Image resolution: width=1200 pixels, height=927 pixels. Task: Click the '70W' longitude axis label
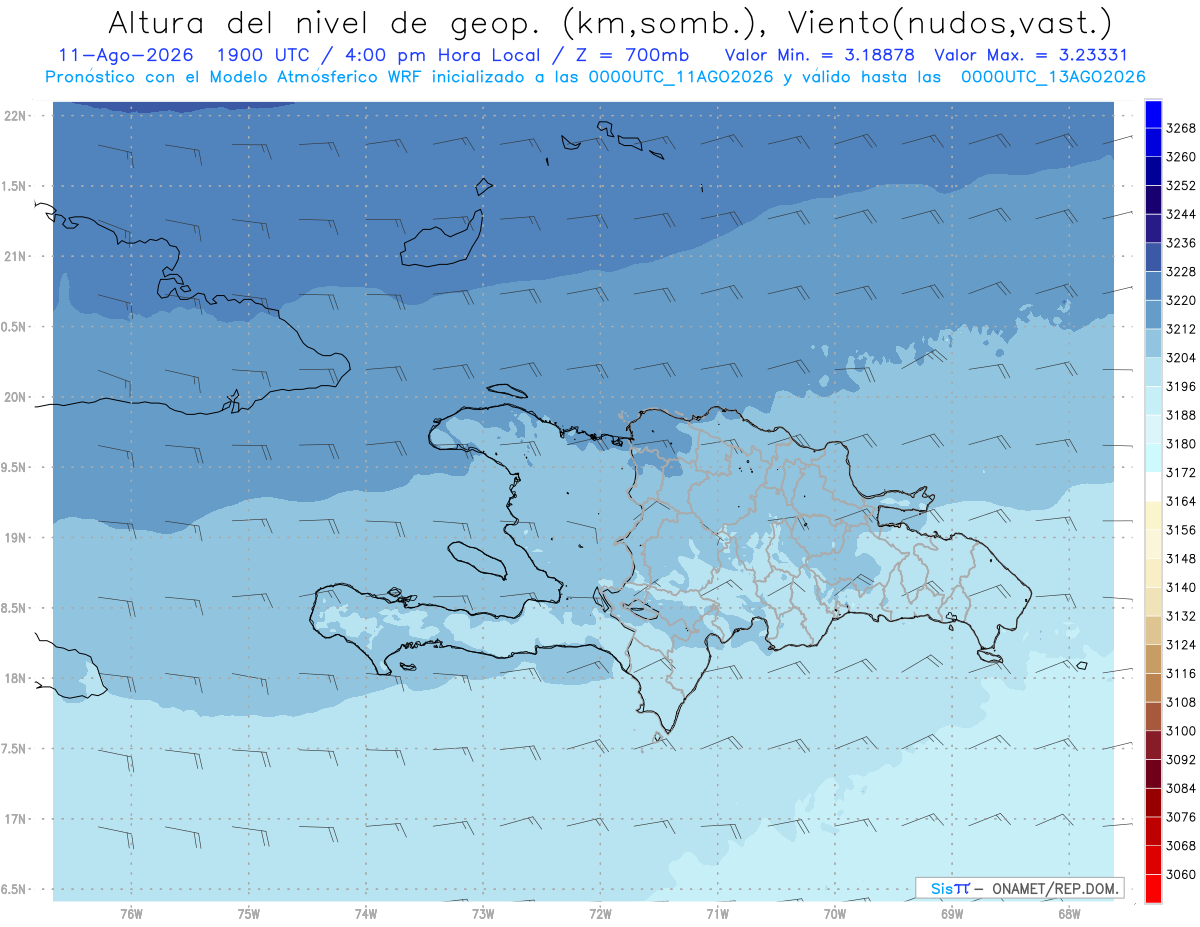click(835, 913)
